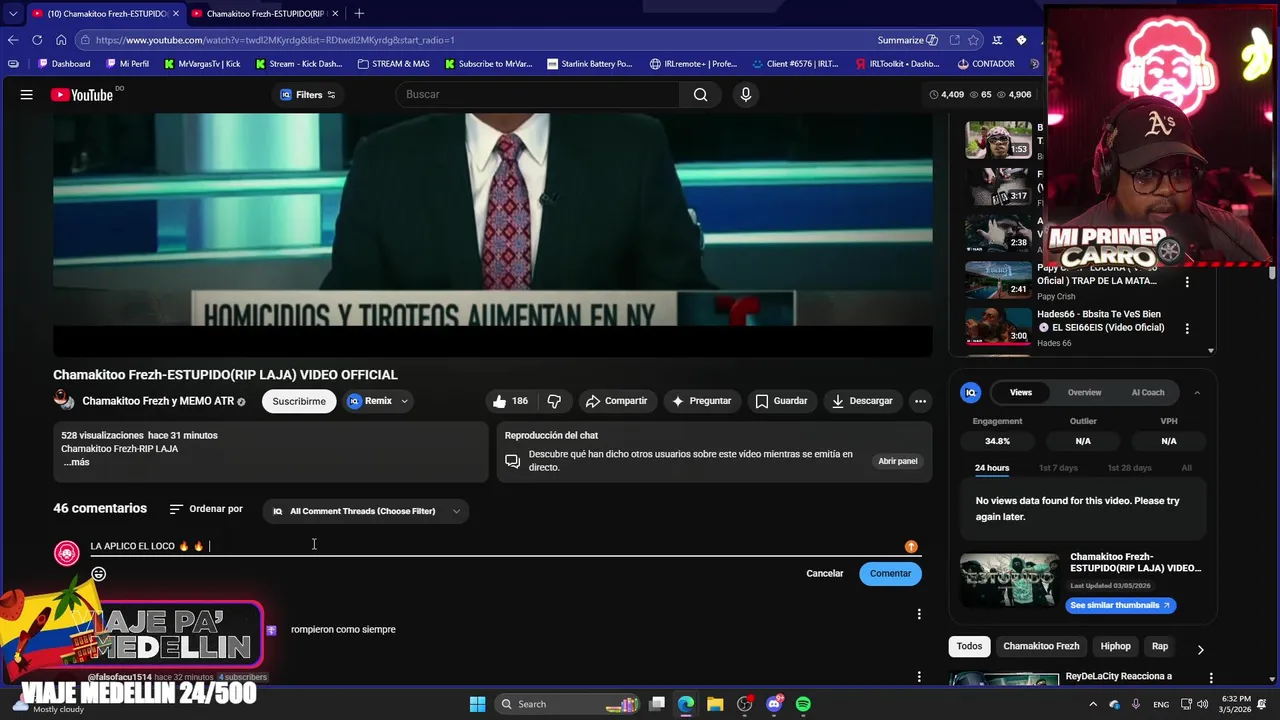Click the browser back arrow

[13, 40]
